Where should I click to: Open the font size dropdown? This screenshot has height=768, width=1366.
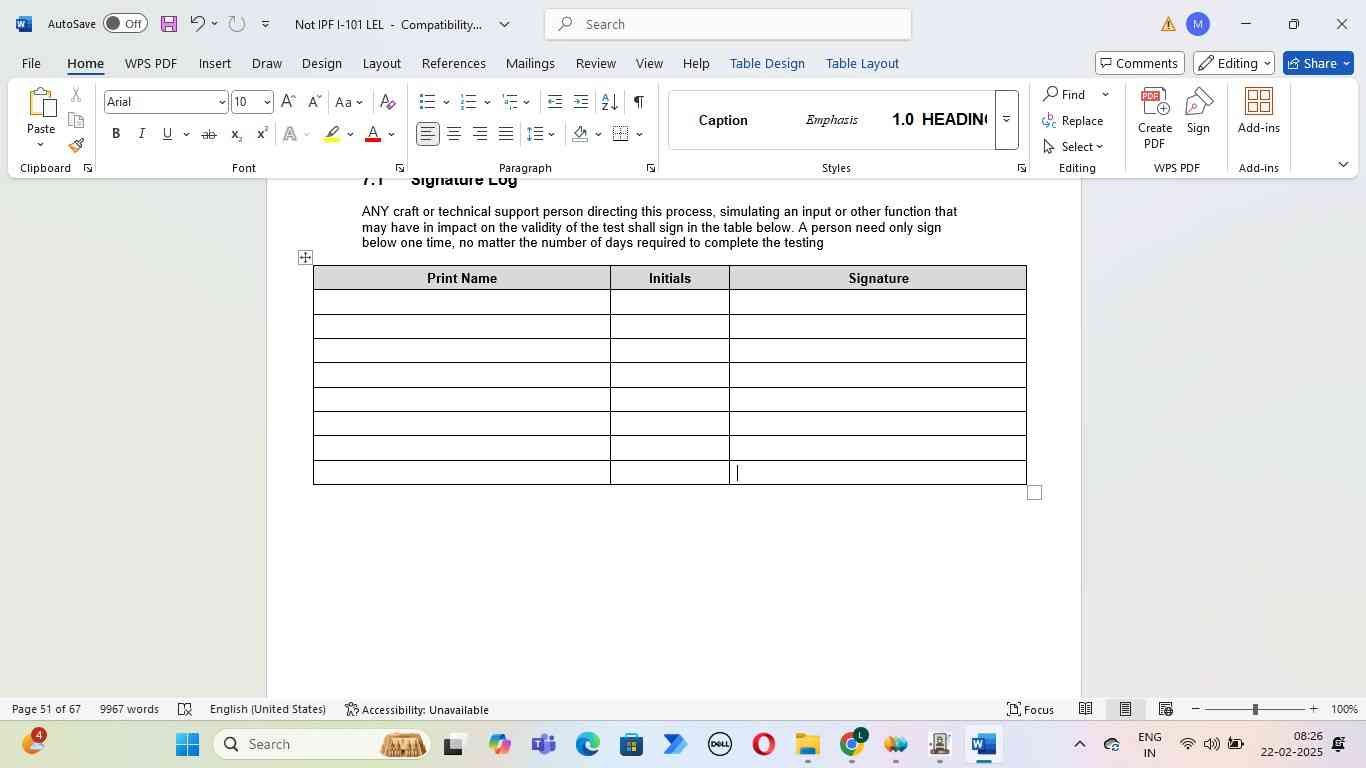pos(267,102)
